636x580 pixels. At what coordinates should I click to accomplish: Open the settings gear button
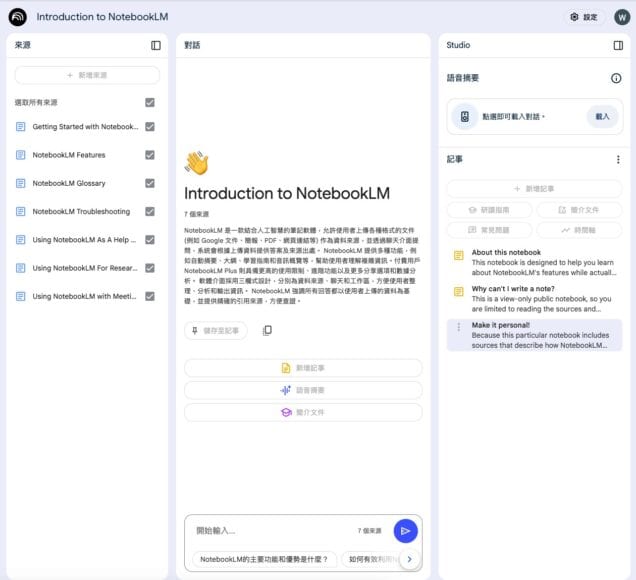pos(584,17)
